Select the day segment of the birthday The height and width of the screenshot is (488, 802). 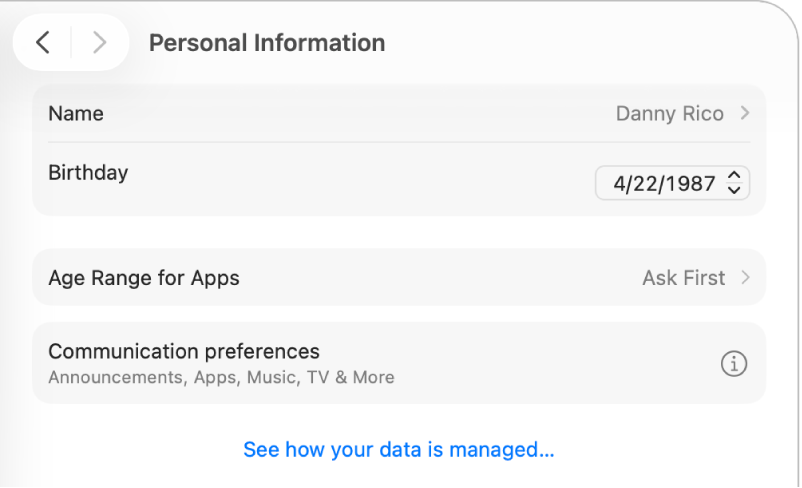644,184
